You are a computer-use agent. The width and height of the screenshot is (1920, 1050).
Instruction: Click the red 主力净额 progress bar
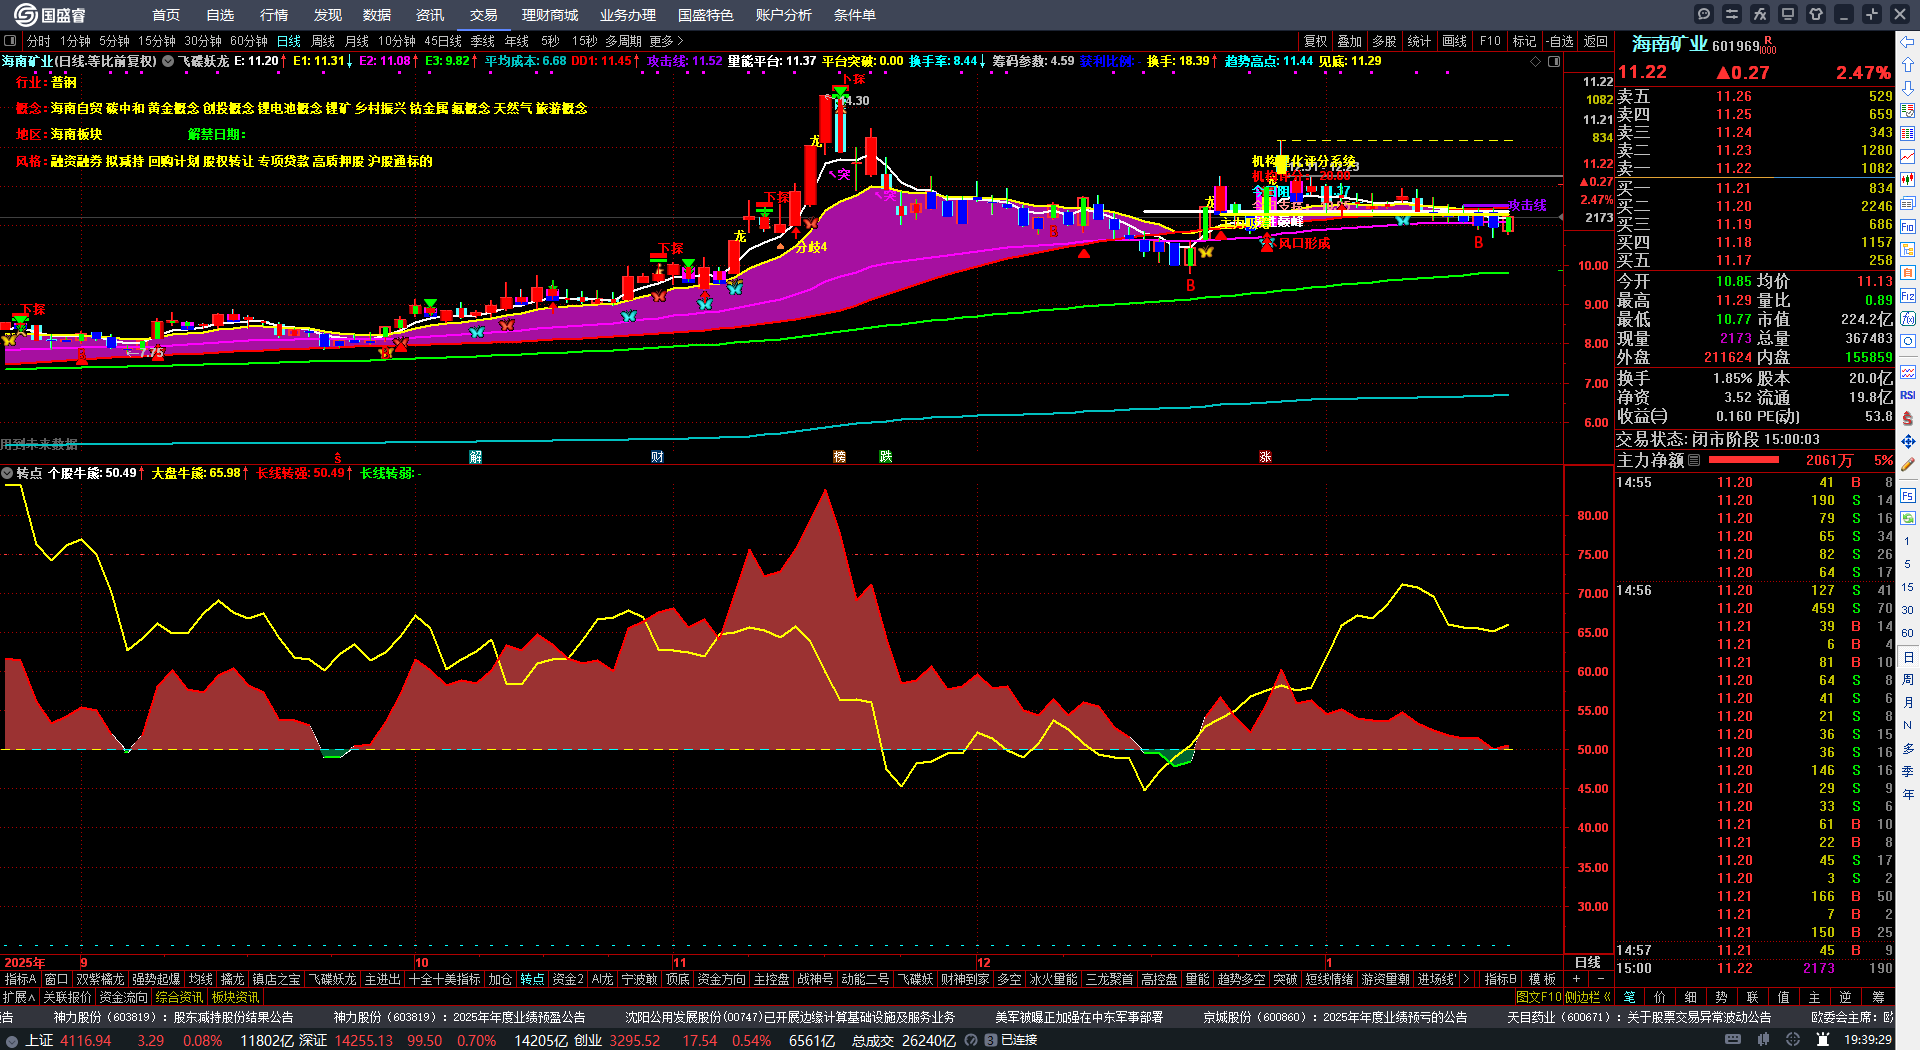(1744, 461)
